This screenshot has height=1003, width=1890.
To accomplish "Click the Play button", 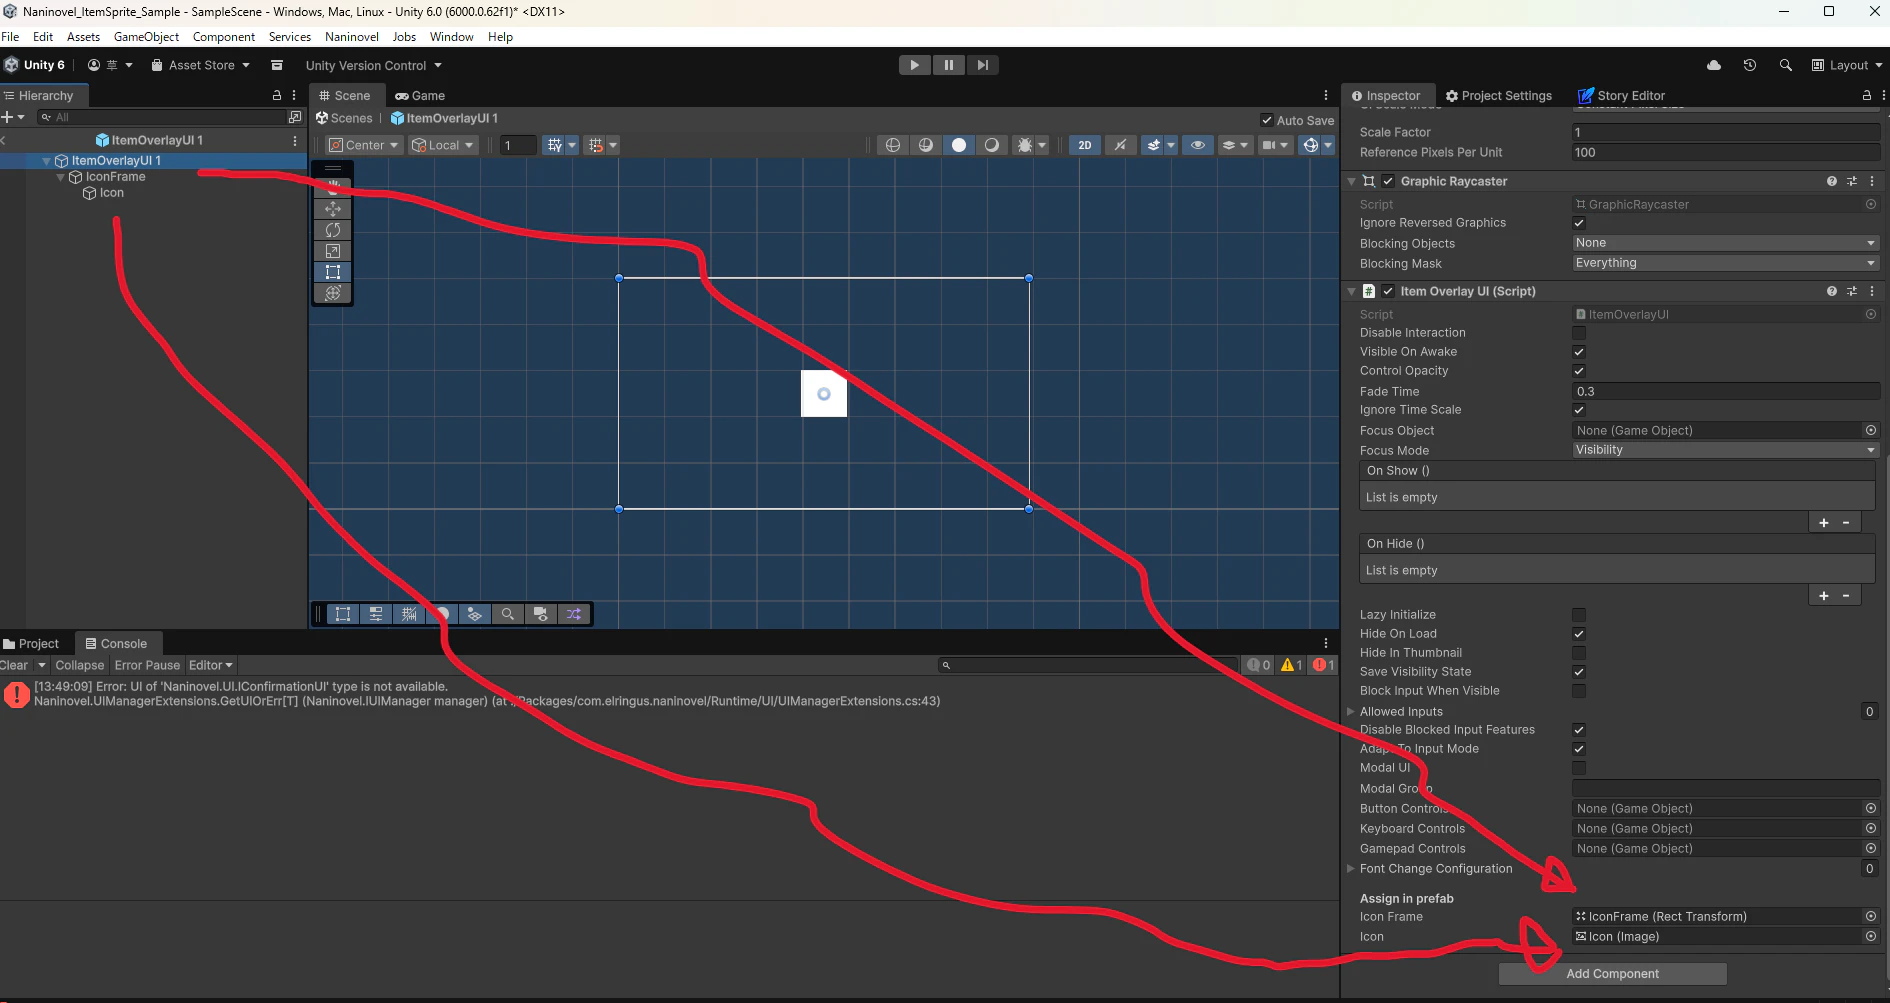I will point(914,65).
